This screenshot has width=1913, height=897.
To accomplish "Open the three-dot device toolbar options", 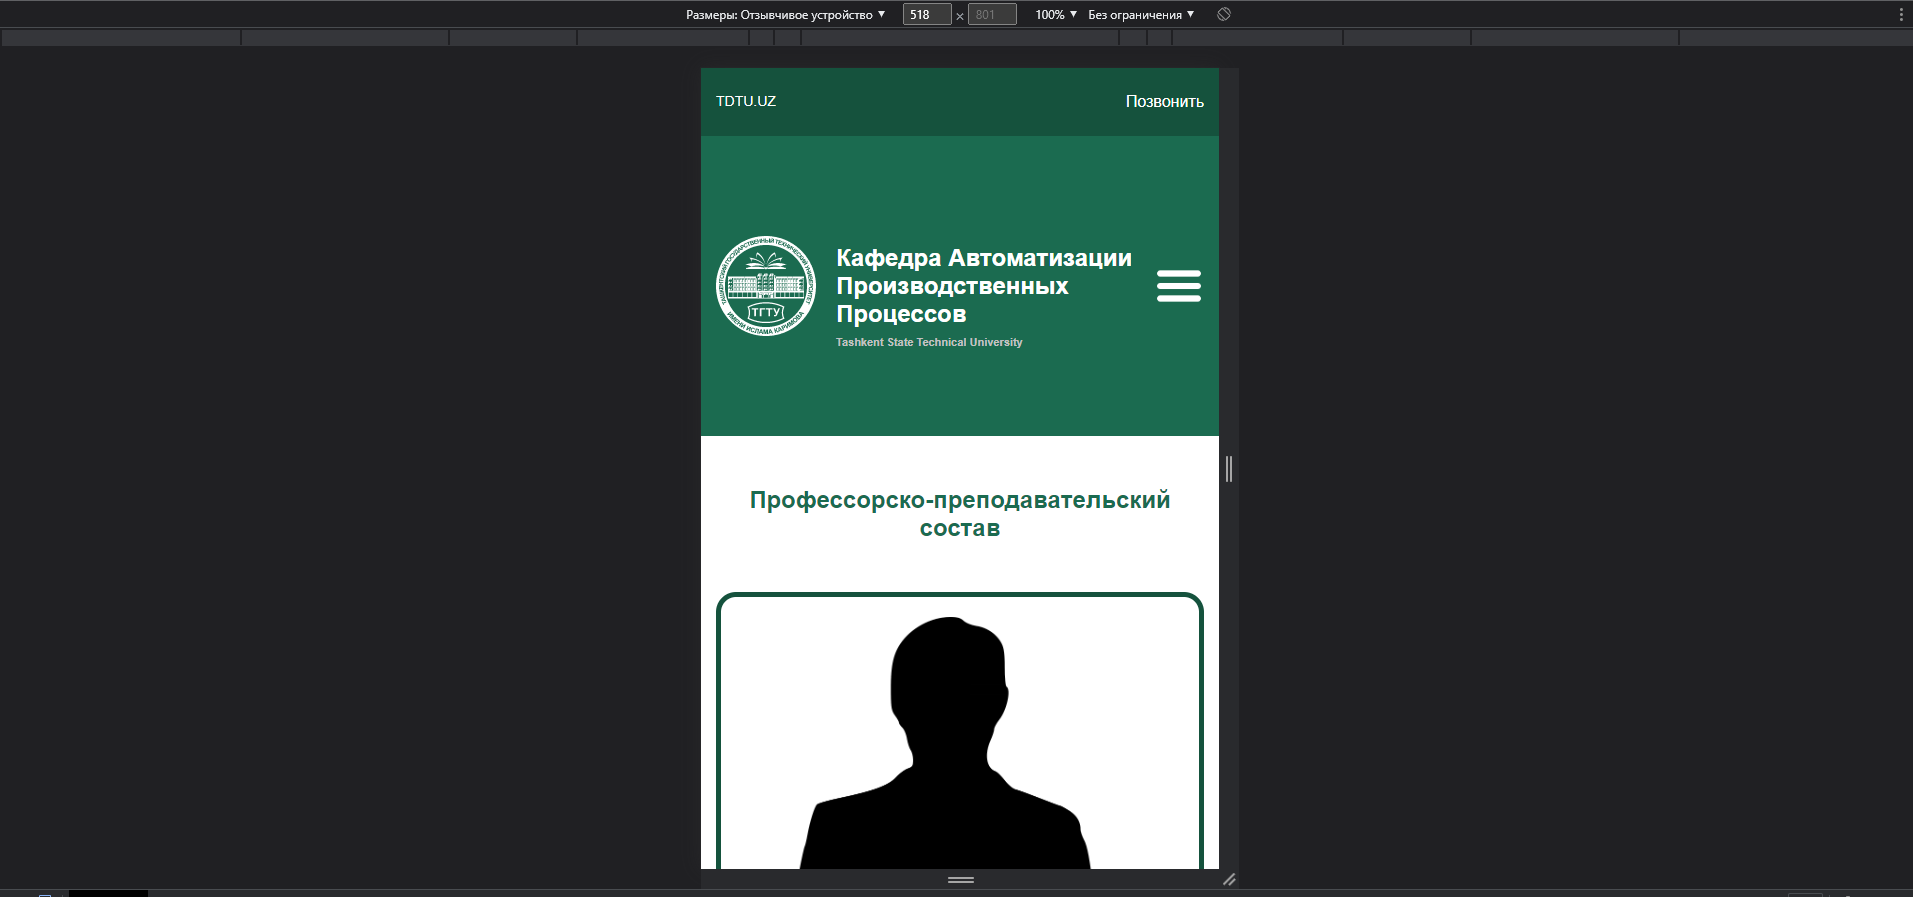I will click(1901, 14).
